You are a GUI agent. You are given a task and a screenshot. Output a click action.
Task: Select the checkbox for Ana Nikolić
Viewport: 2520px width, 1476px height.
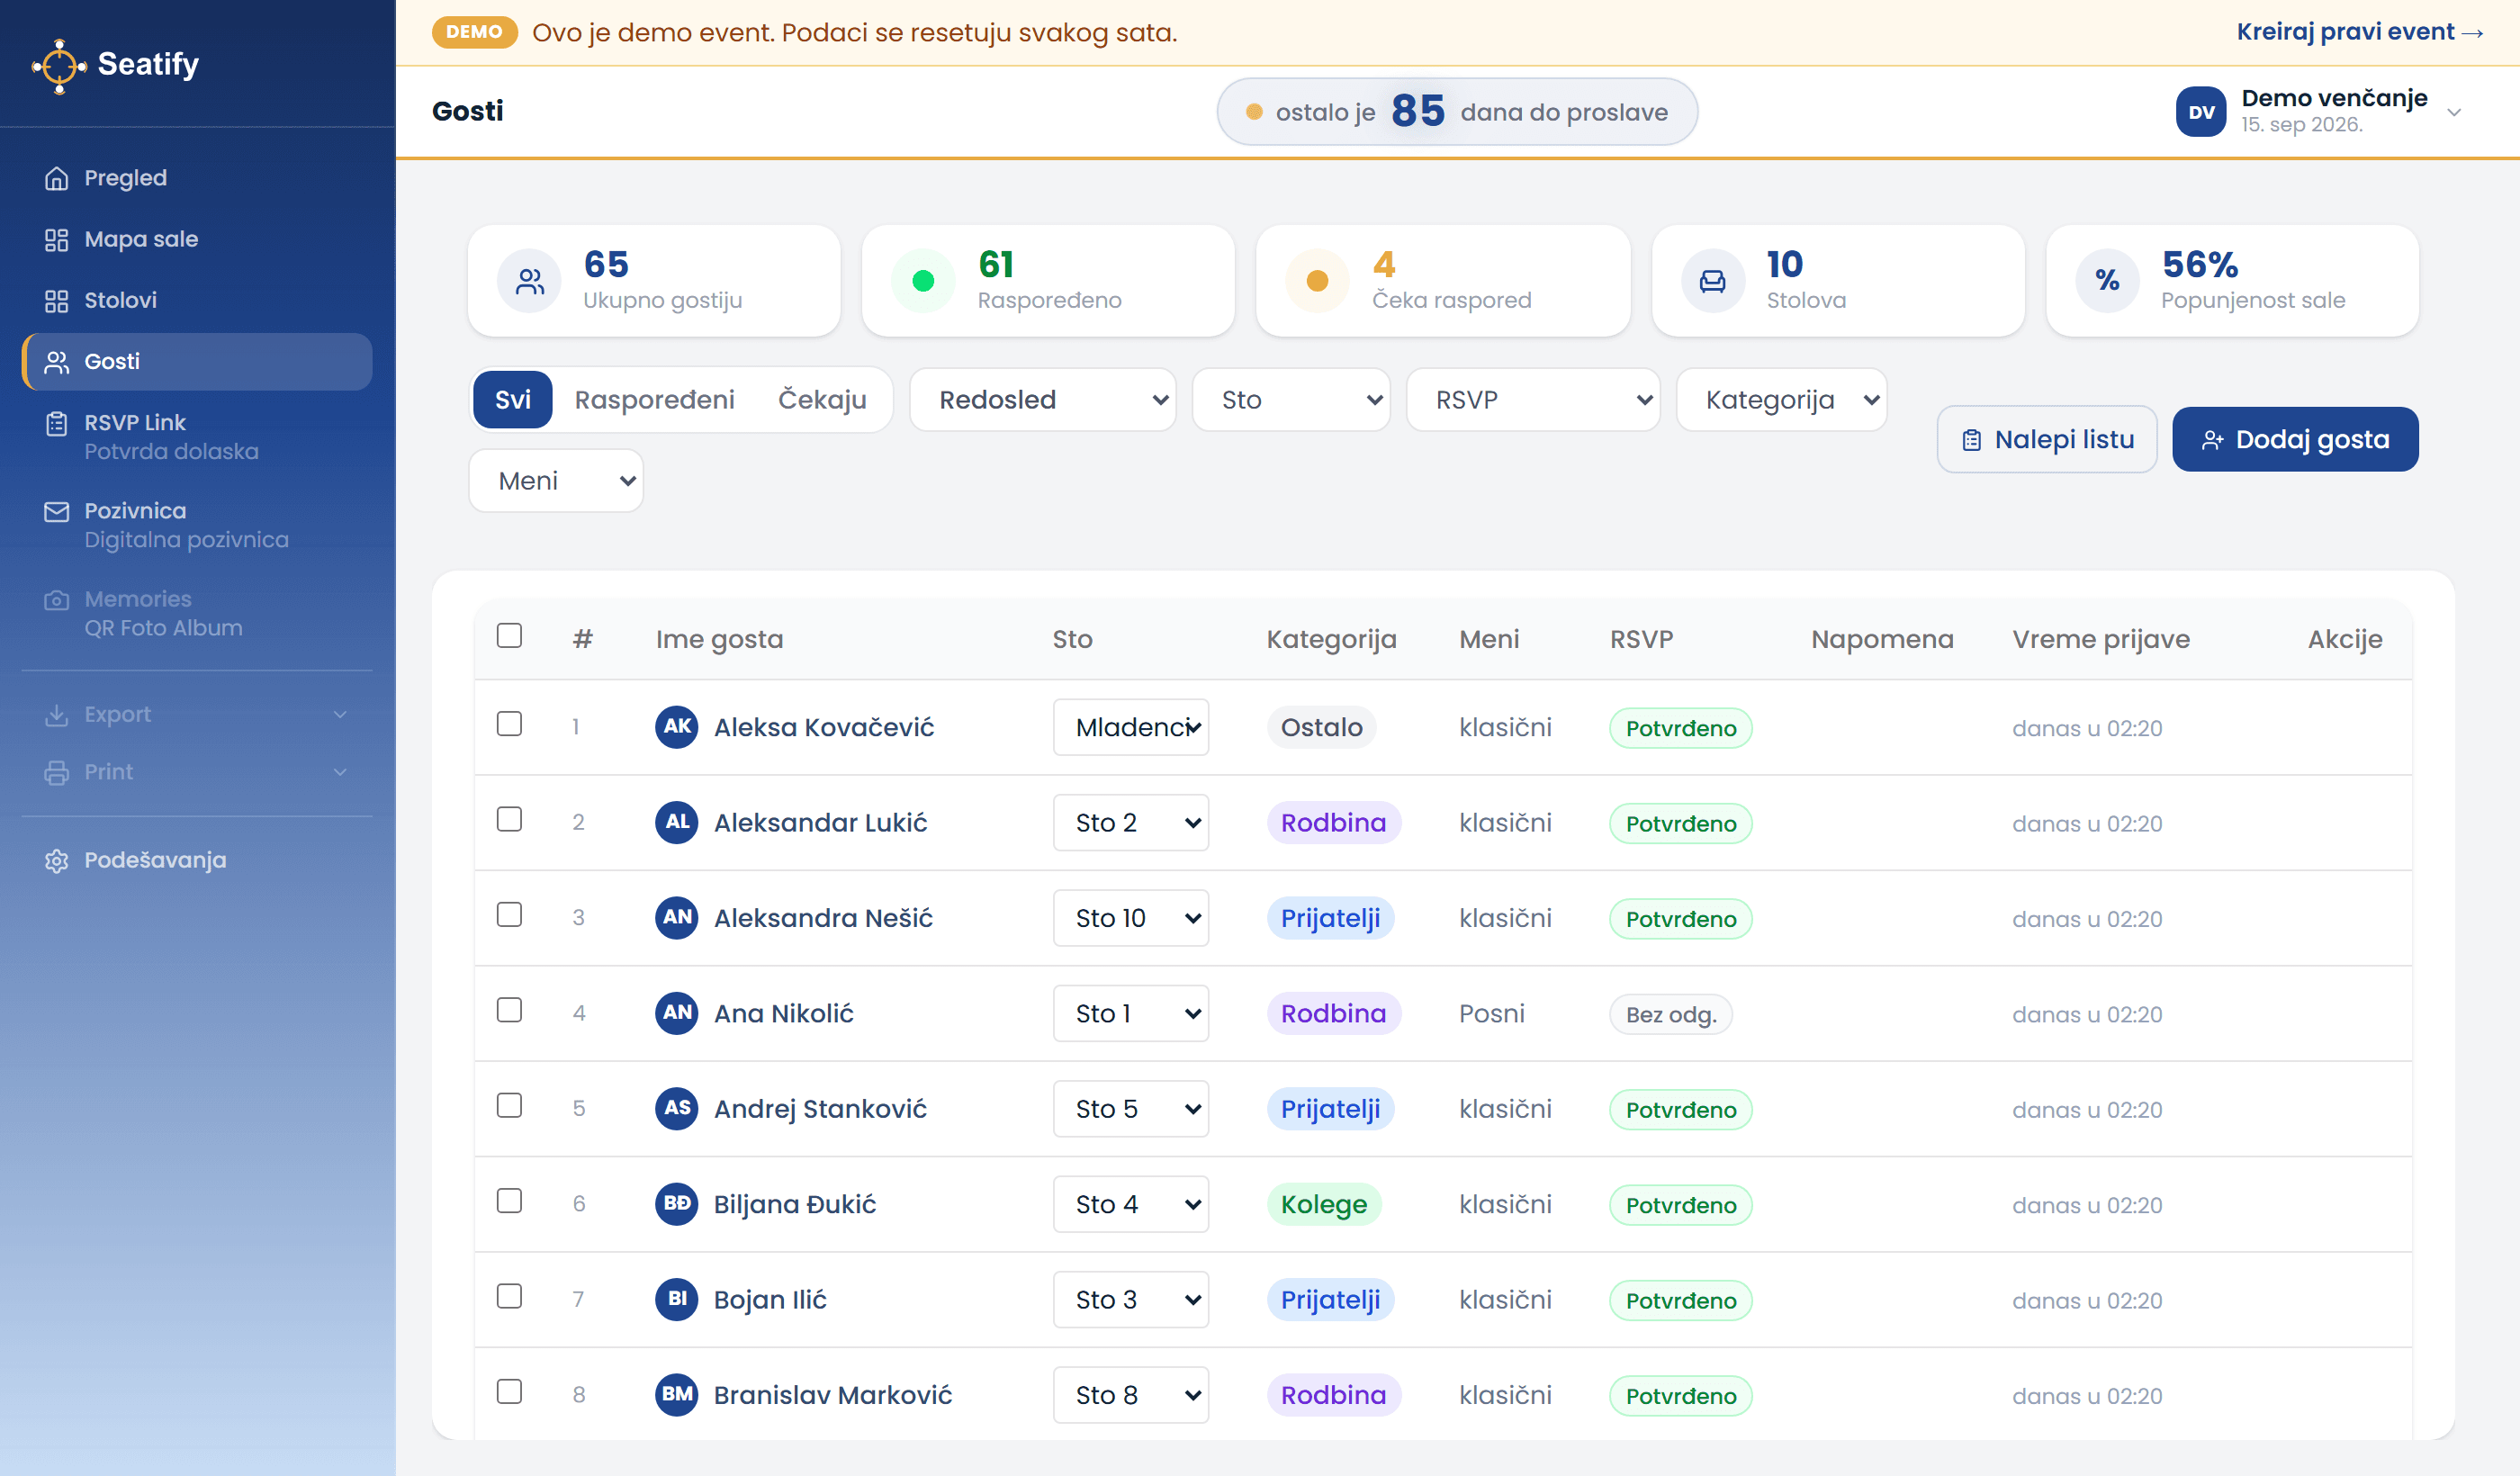509,1010
